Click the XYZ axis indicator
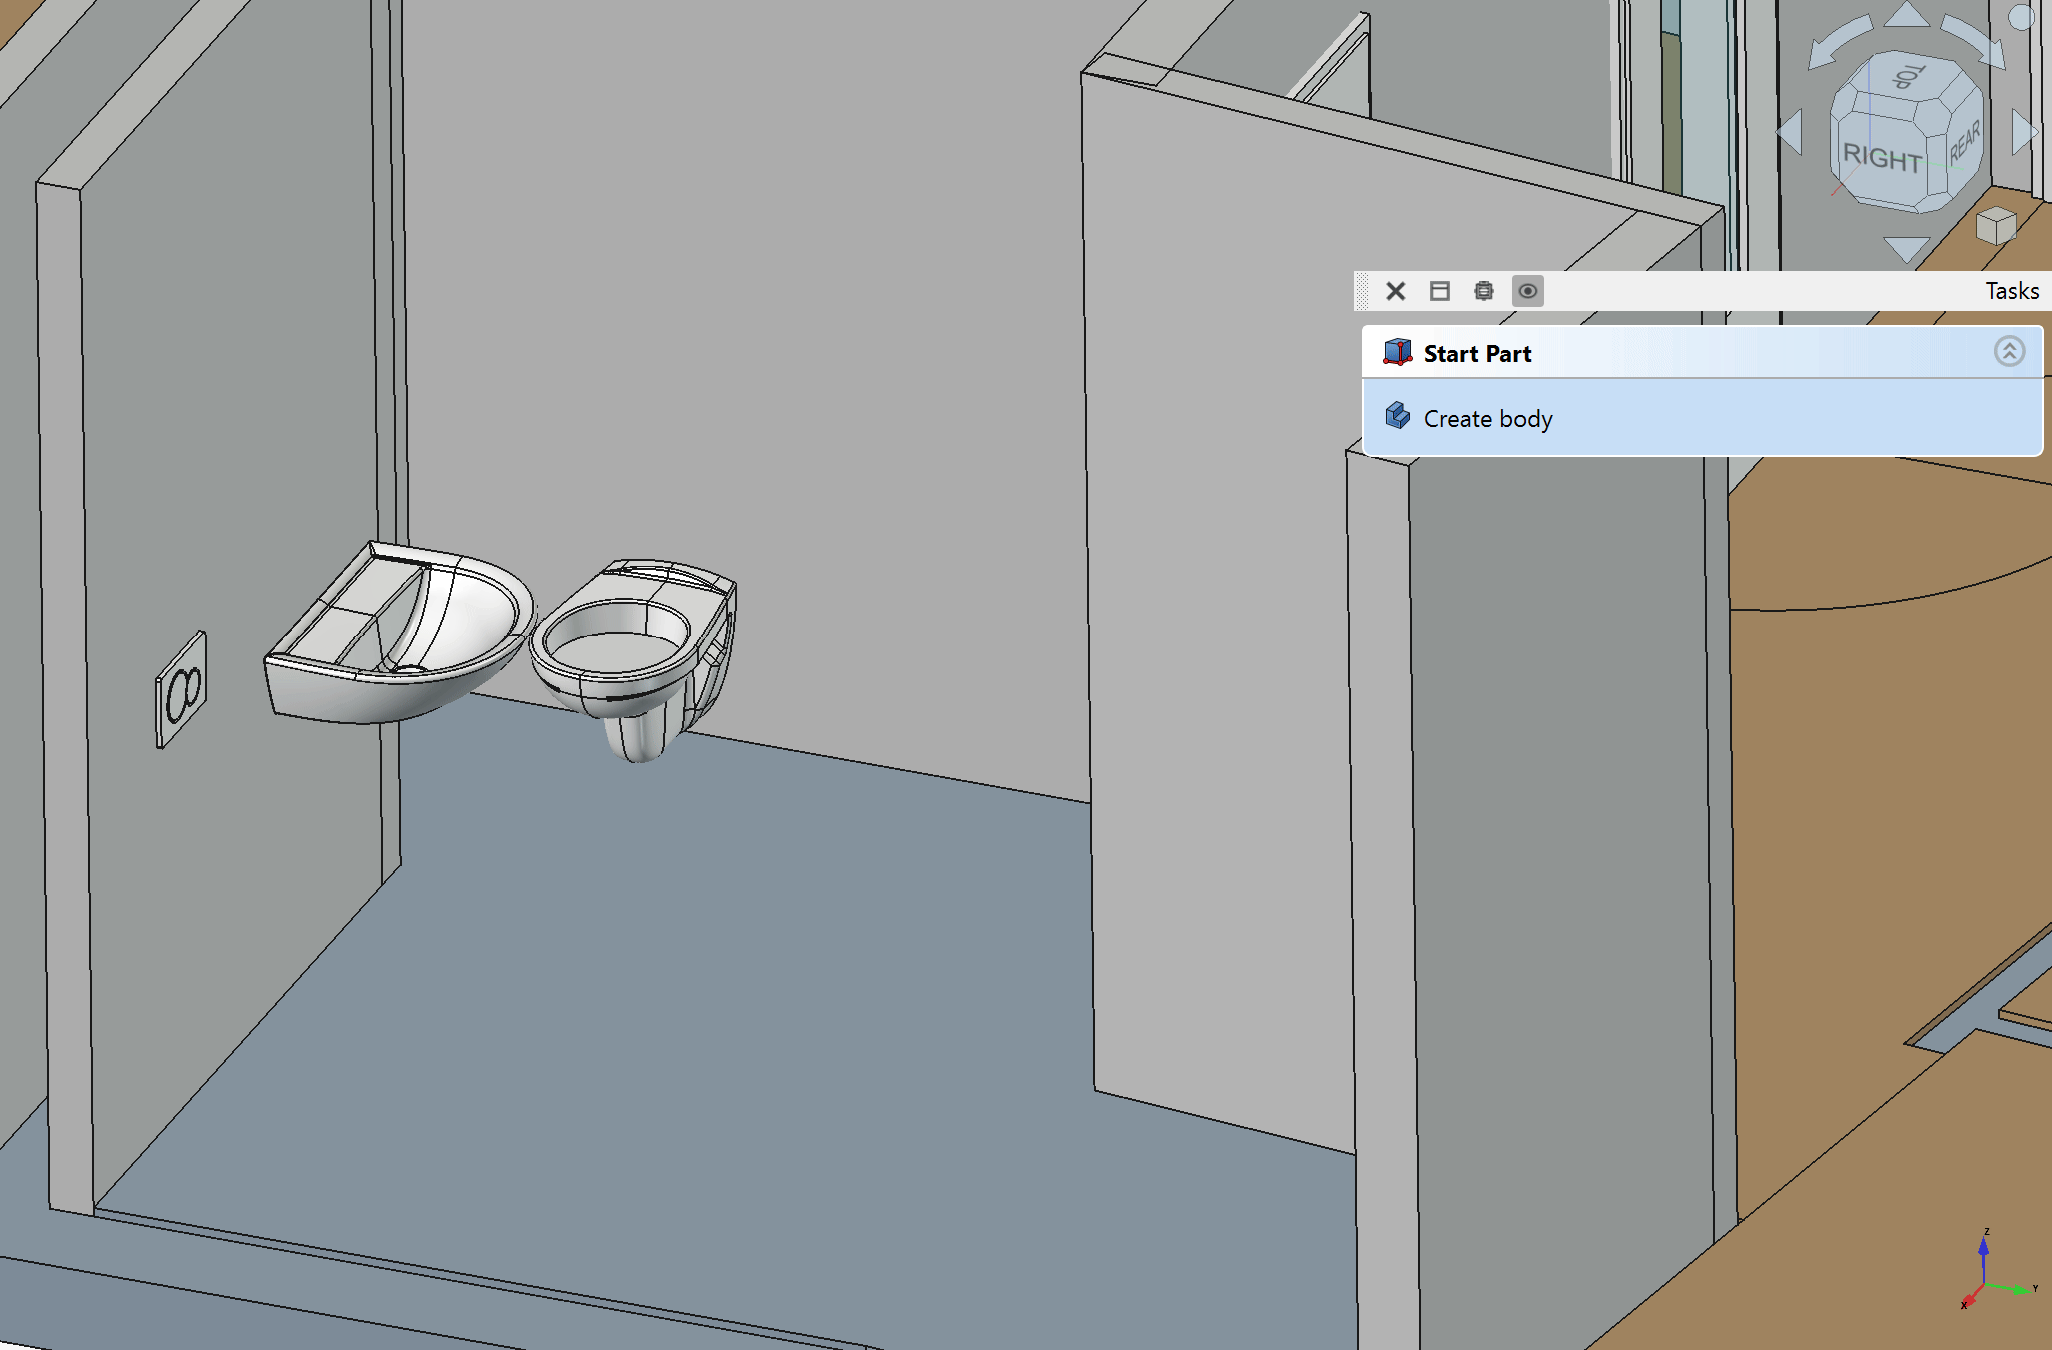Image resolution: width=2052 pixels, height=1350 pixels. (1997, 1270)
